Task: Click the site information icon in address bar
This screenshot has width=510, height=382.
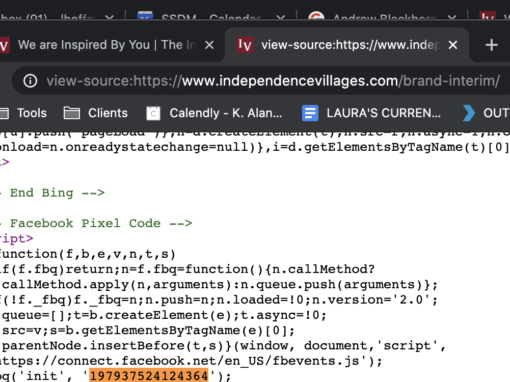Action: pyautogui.click(x=30, y=81)
